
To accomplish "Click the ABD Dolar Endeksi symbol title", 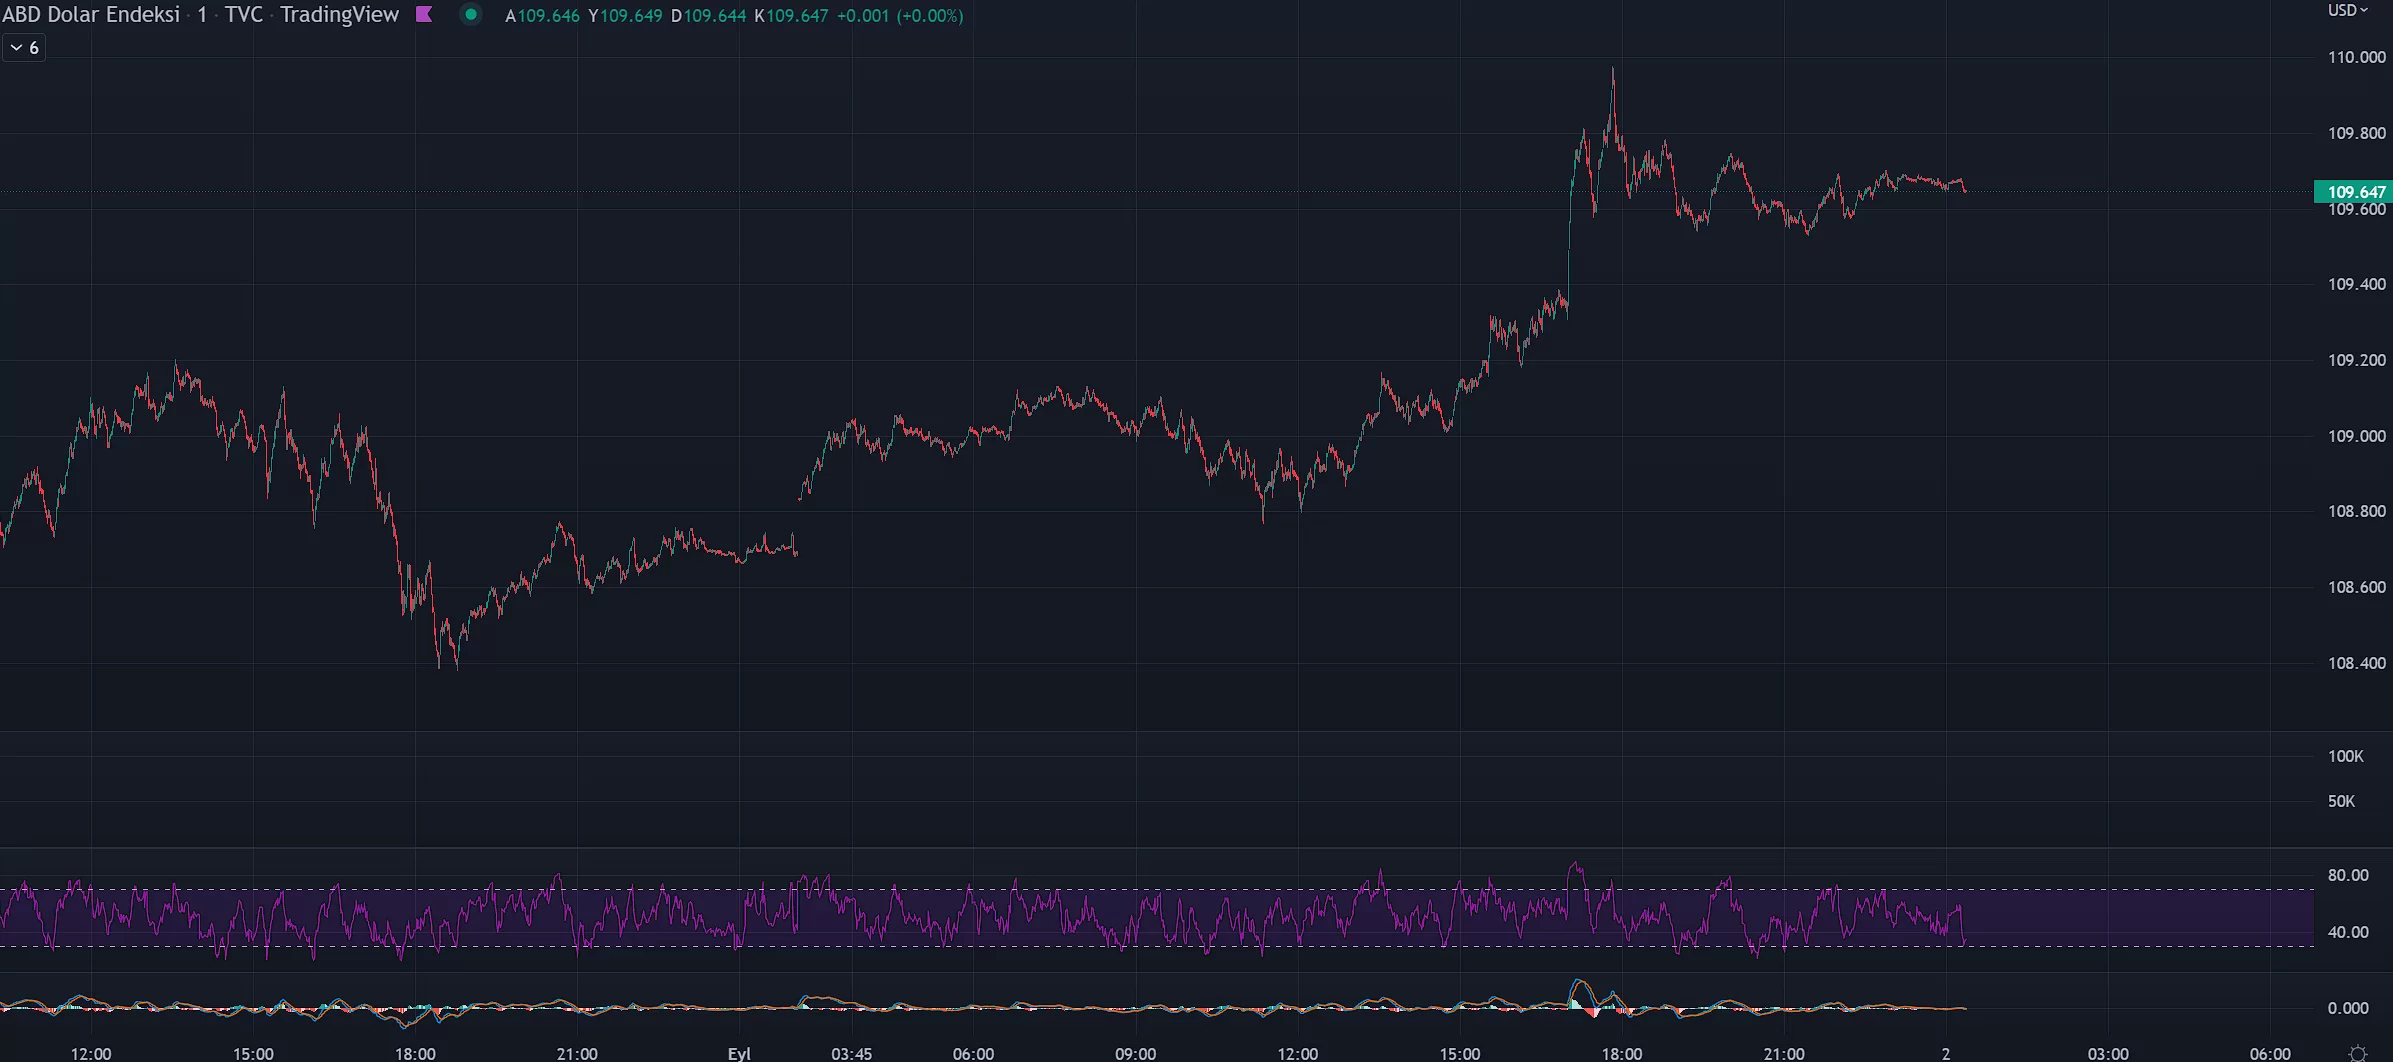I will coord(91,15).
